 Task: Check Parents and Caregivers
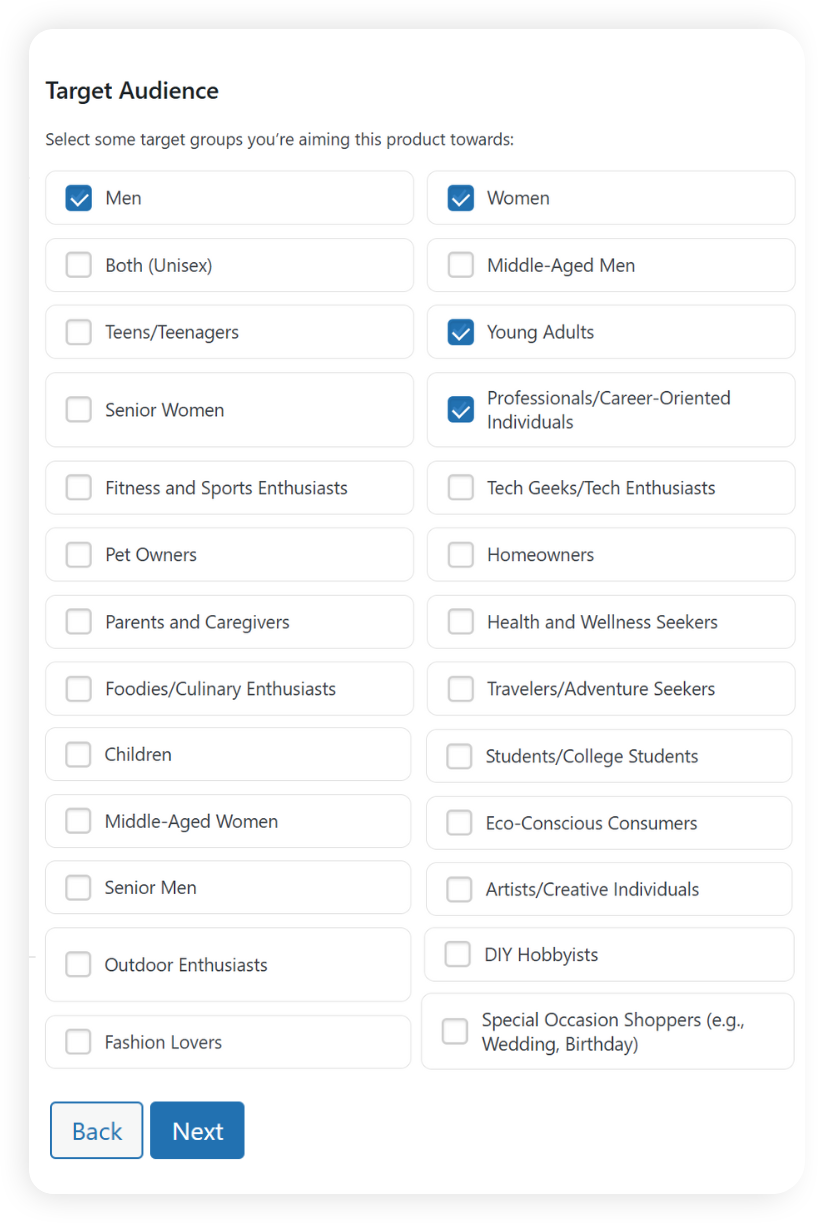(x=78, y=621)
